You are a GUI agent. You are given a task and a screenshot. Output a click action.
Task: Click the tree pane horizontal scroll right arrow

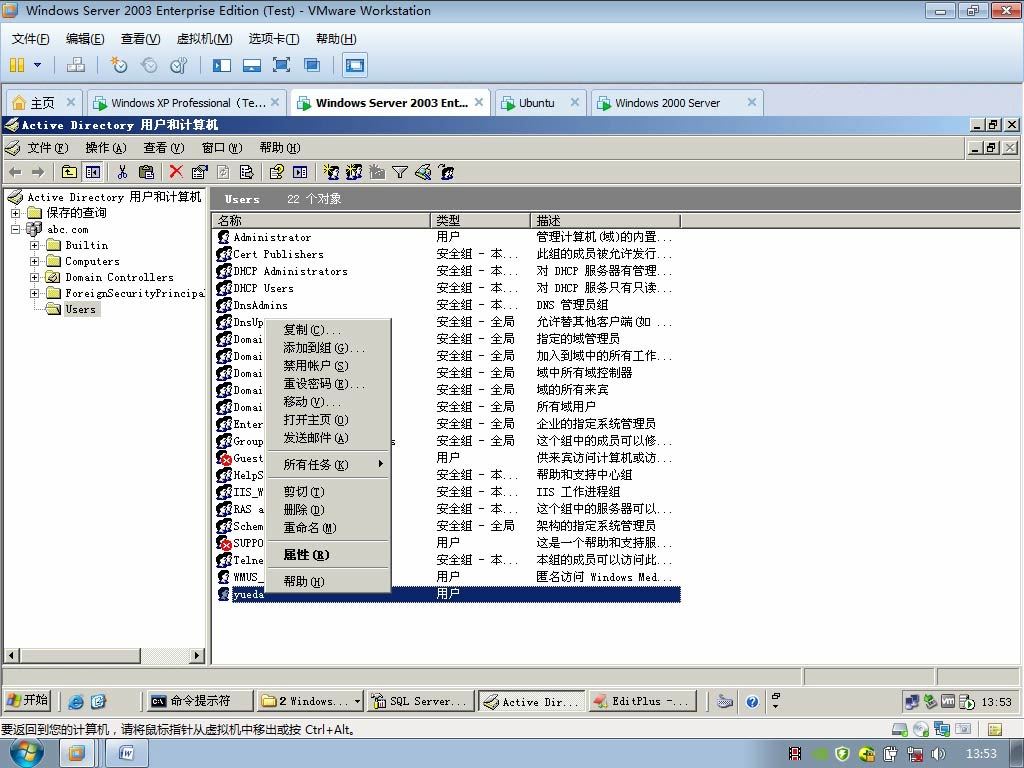pos(197,655)
